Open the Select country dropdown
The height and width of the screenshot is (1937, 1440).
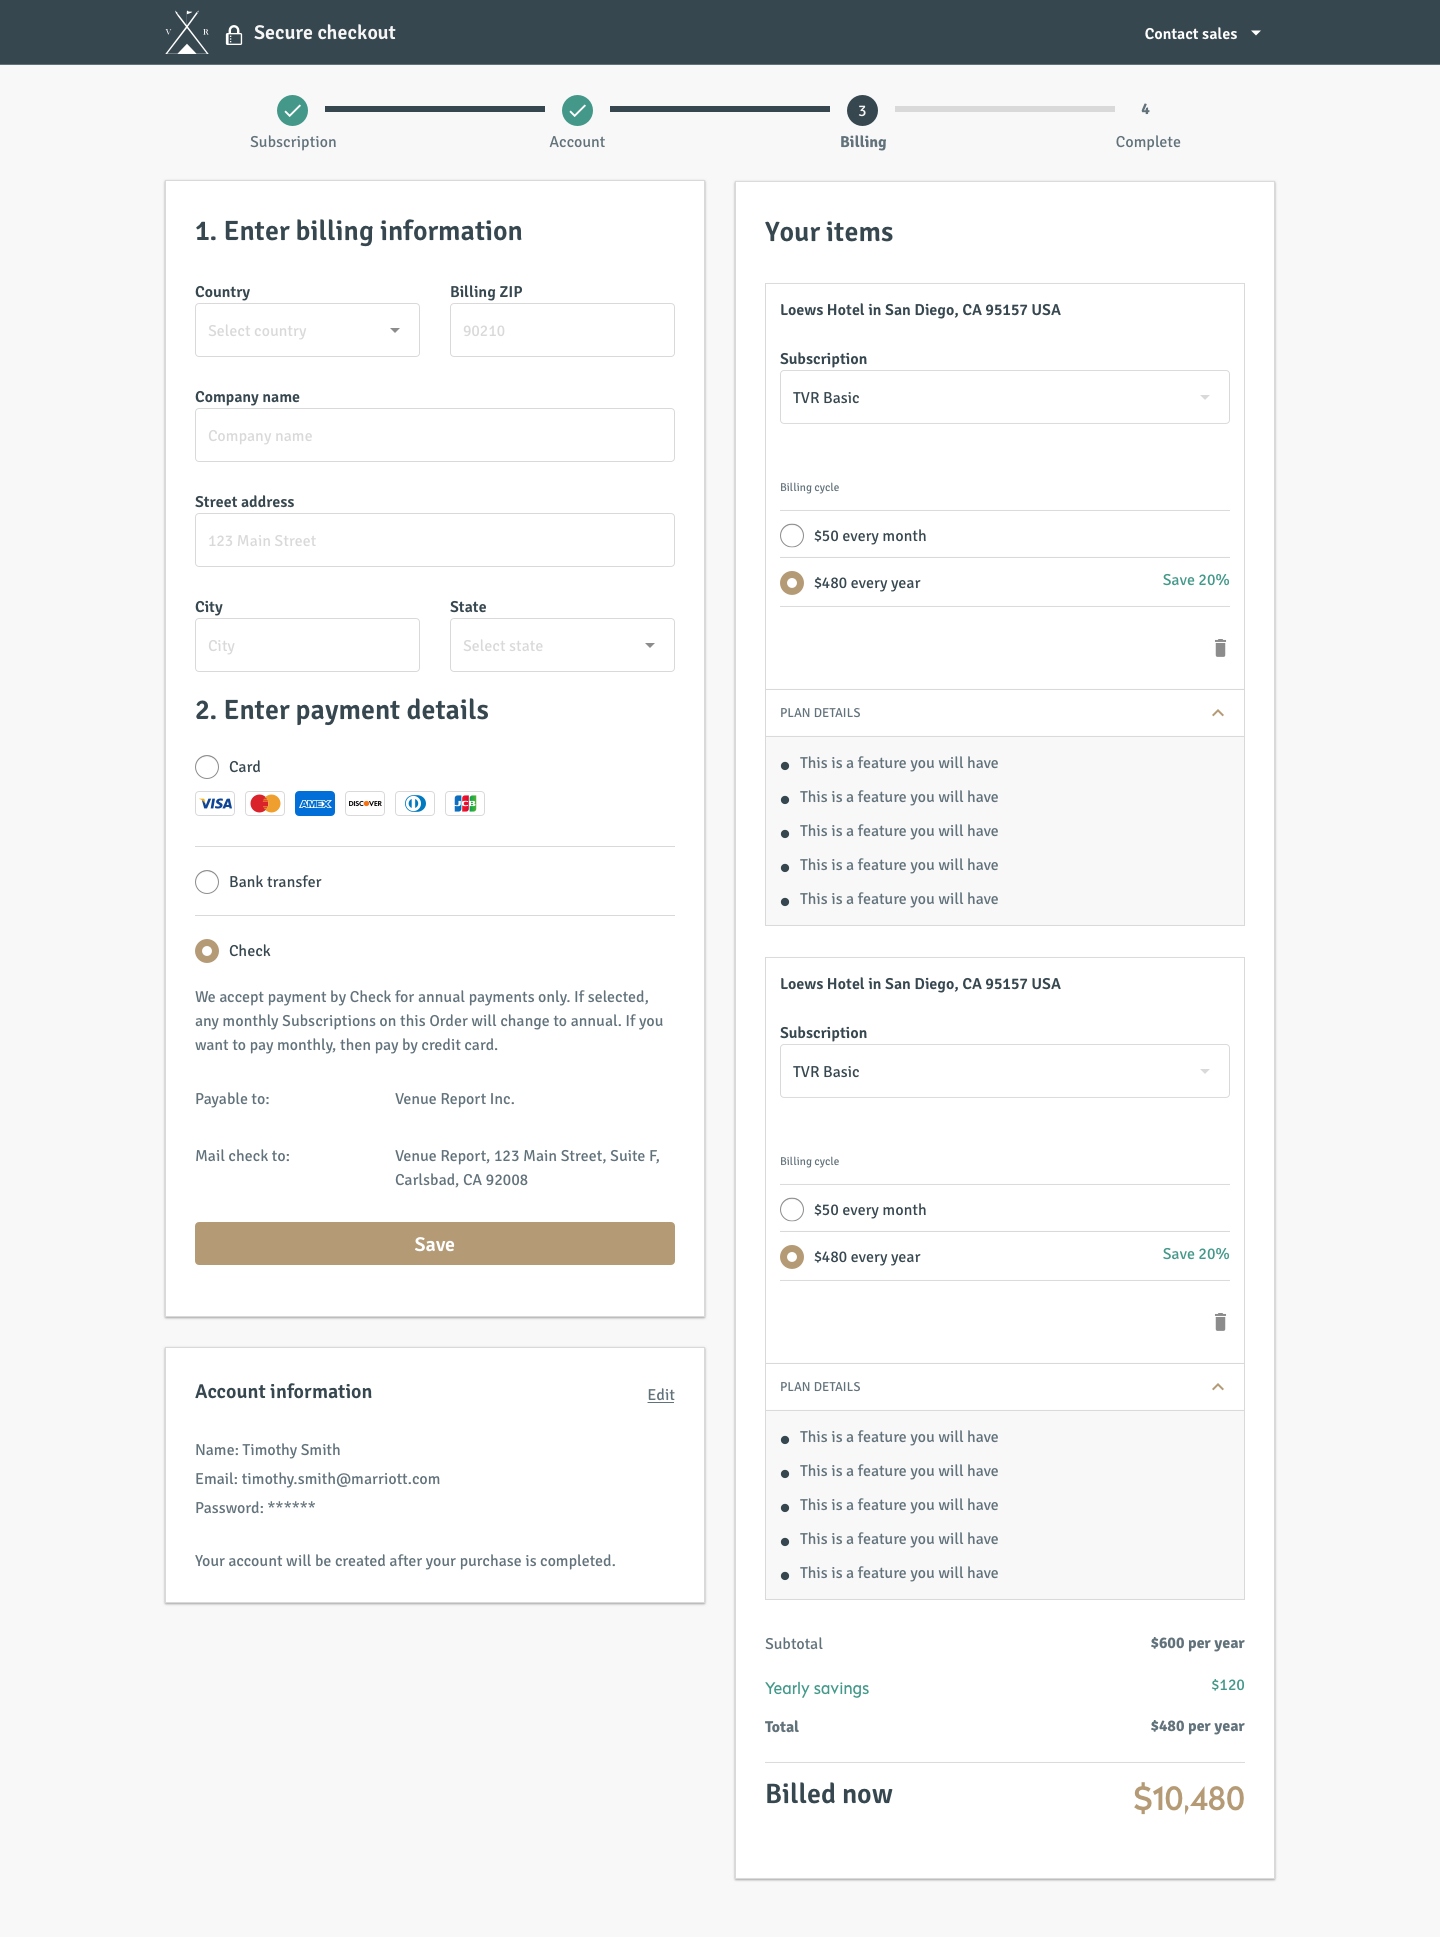point(307,330)
